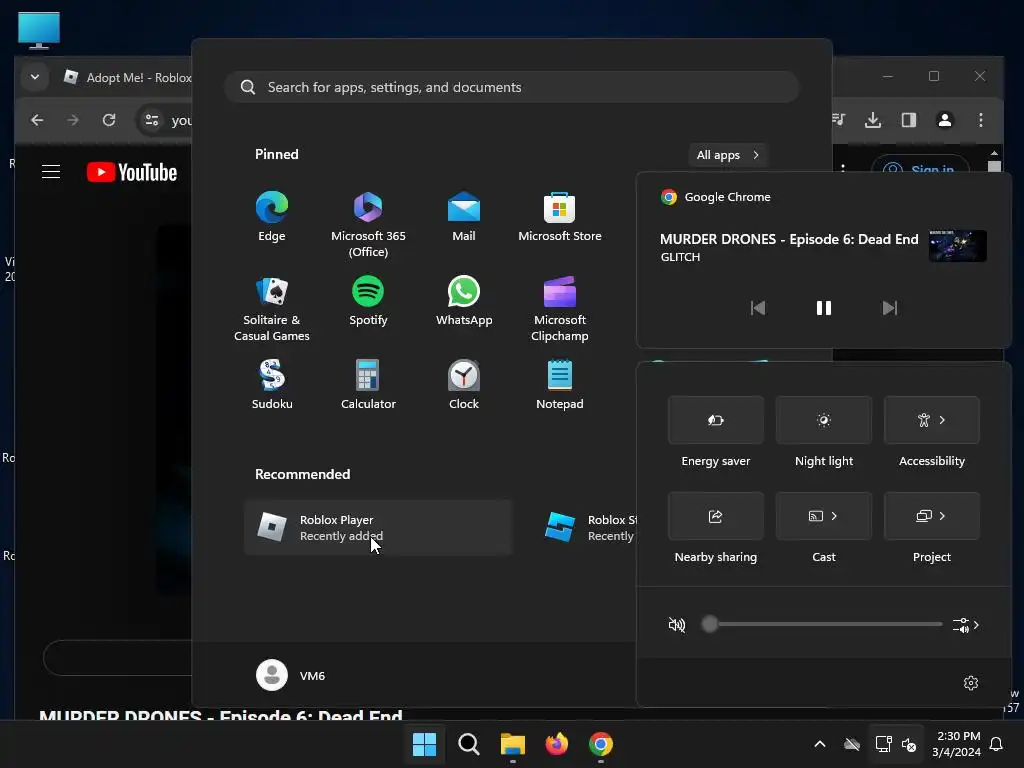Launch Notepad from pinned apps
The height and width of the screenshot is (768, 1024).
point(560,385)
